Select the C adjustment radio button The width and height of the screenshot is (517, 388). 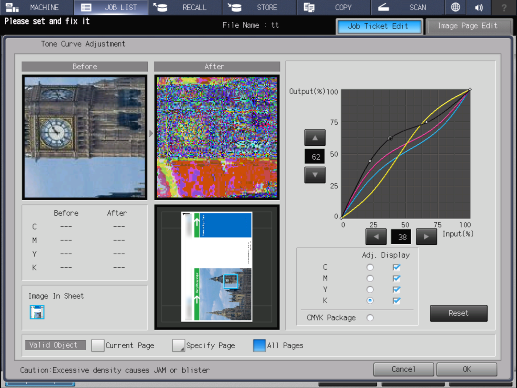(x=370, y=267)
